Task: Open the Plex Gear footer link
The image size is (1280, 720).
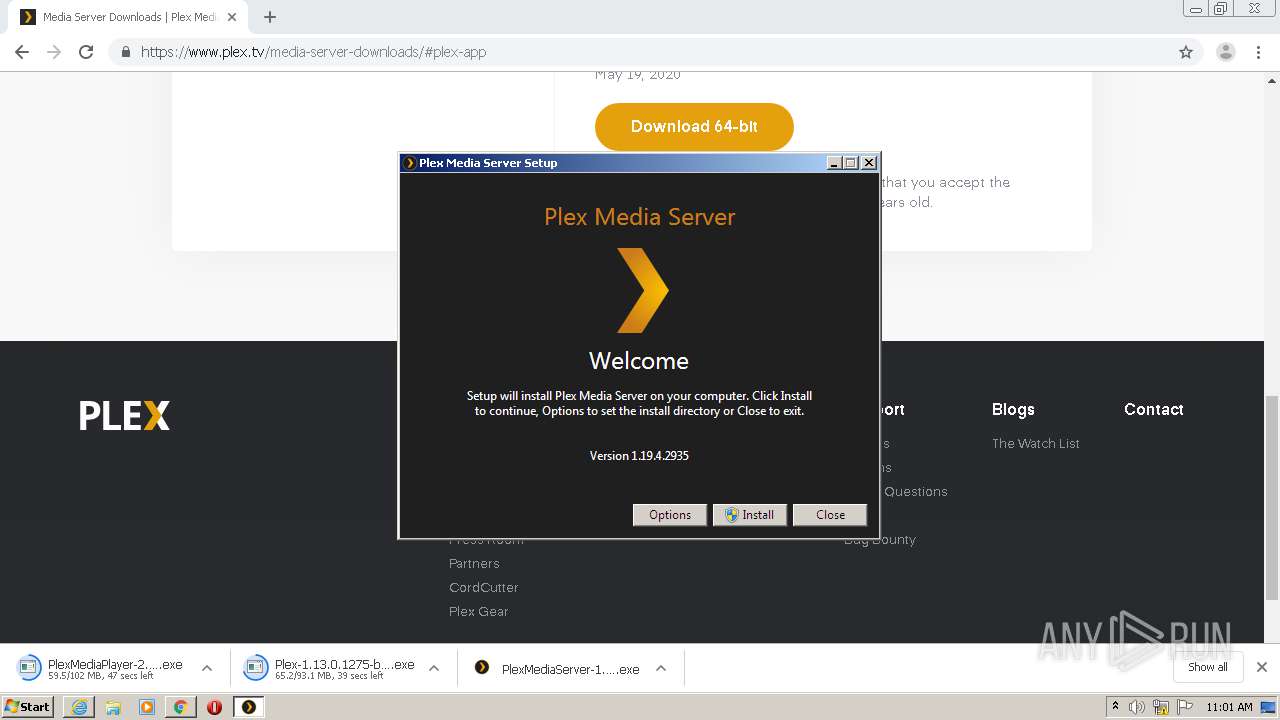Action: [x=479, y=611]
